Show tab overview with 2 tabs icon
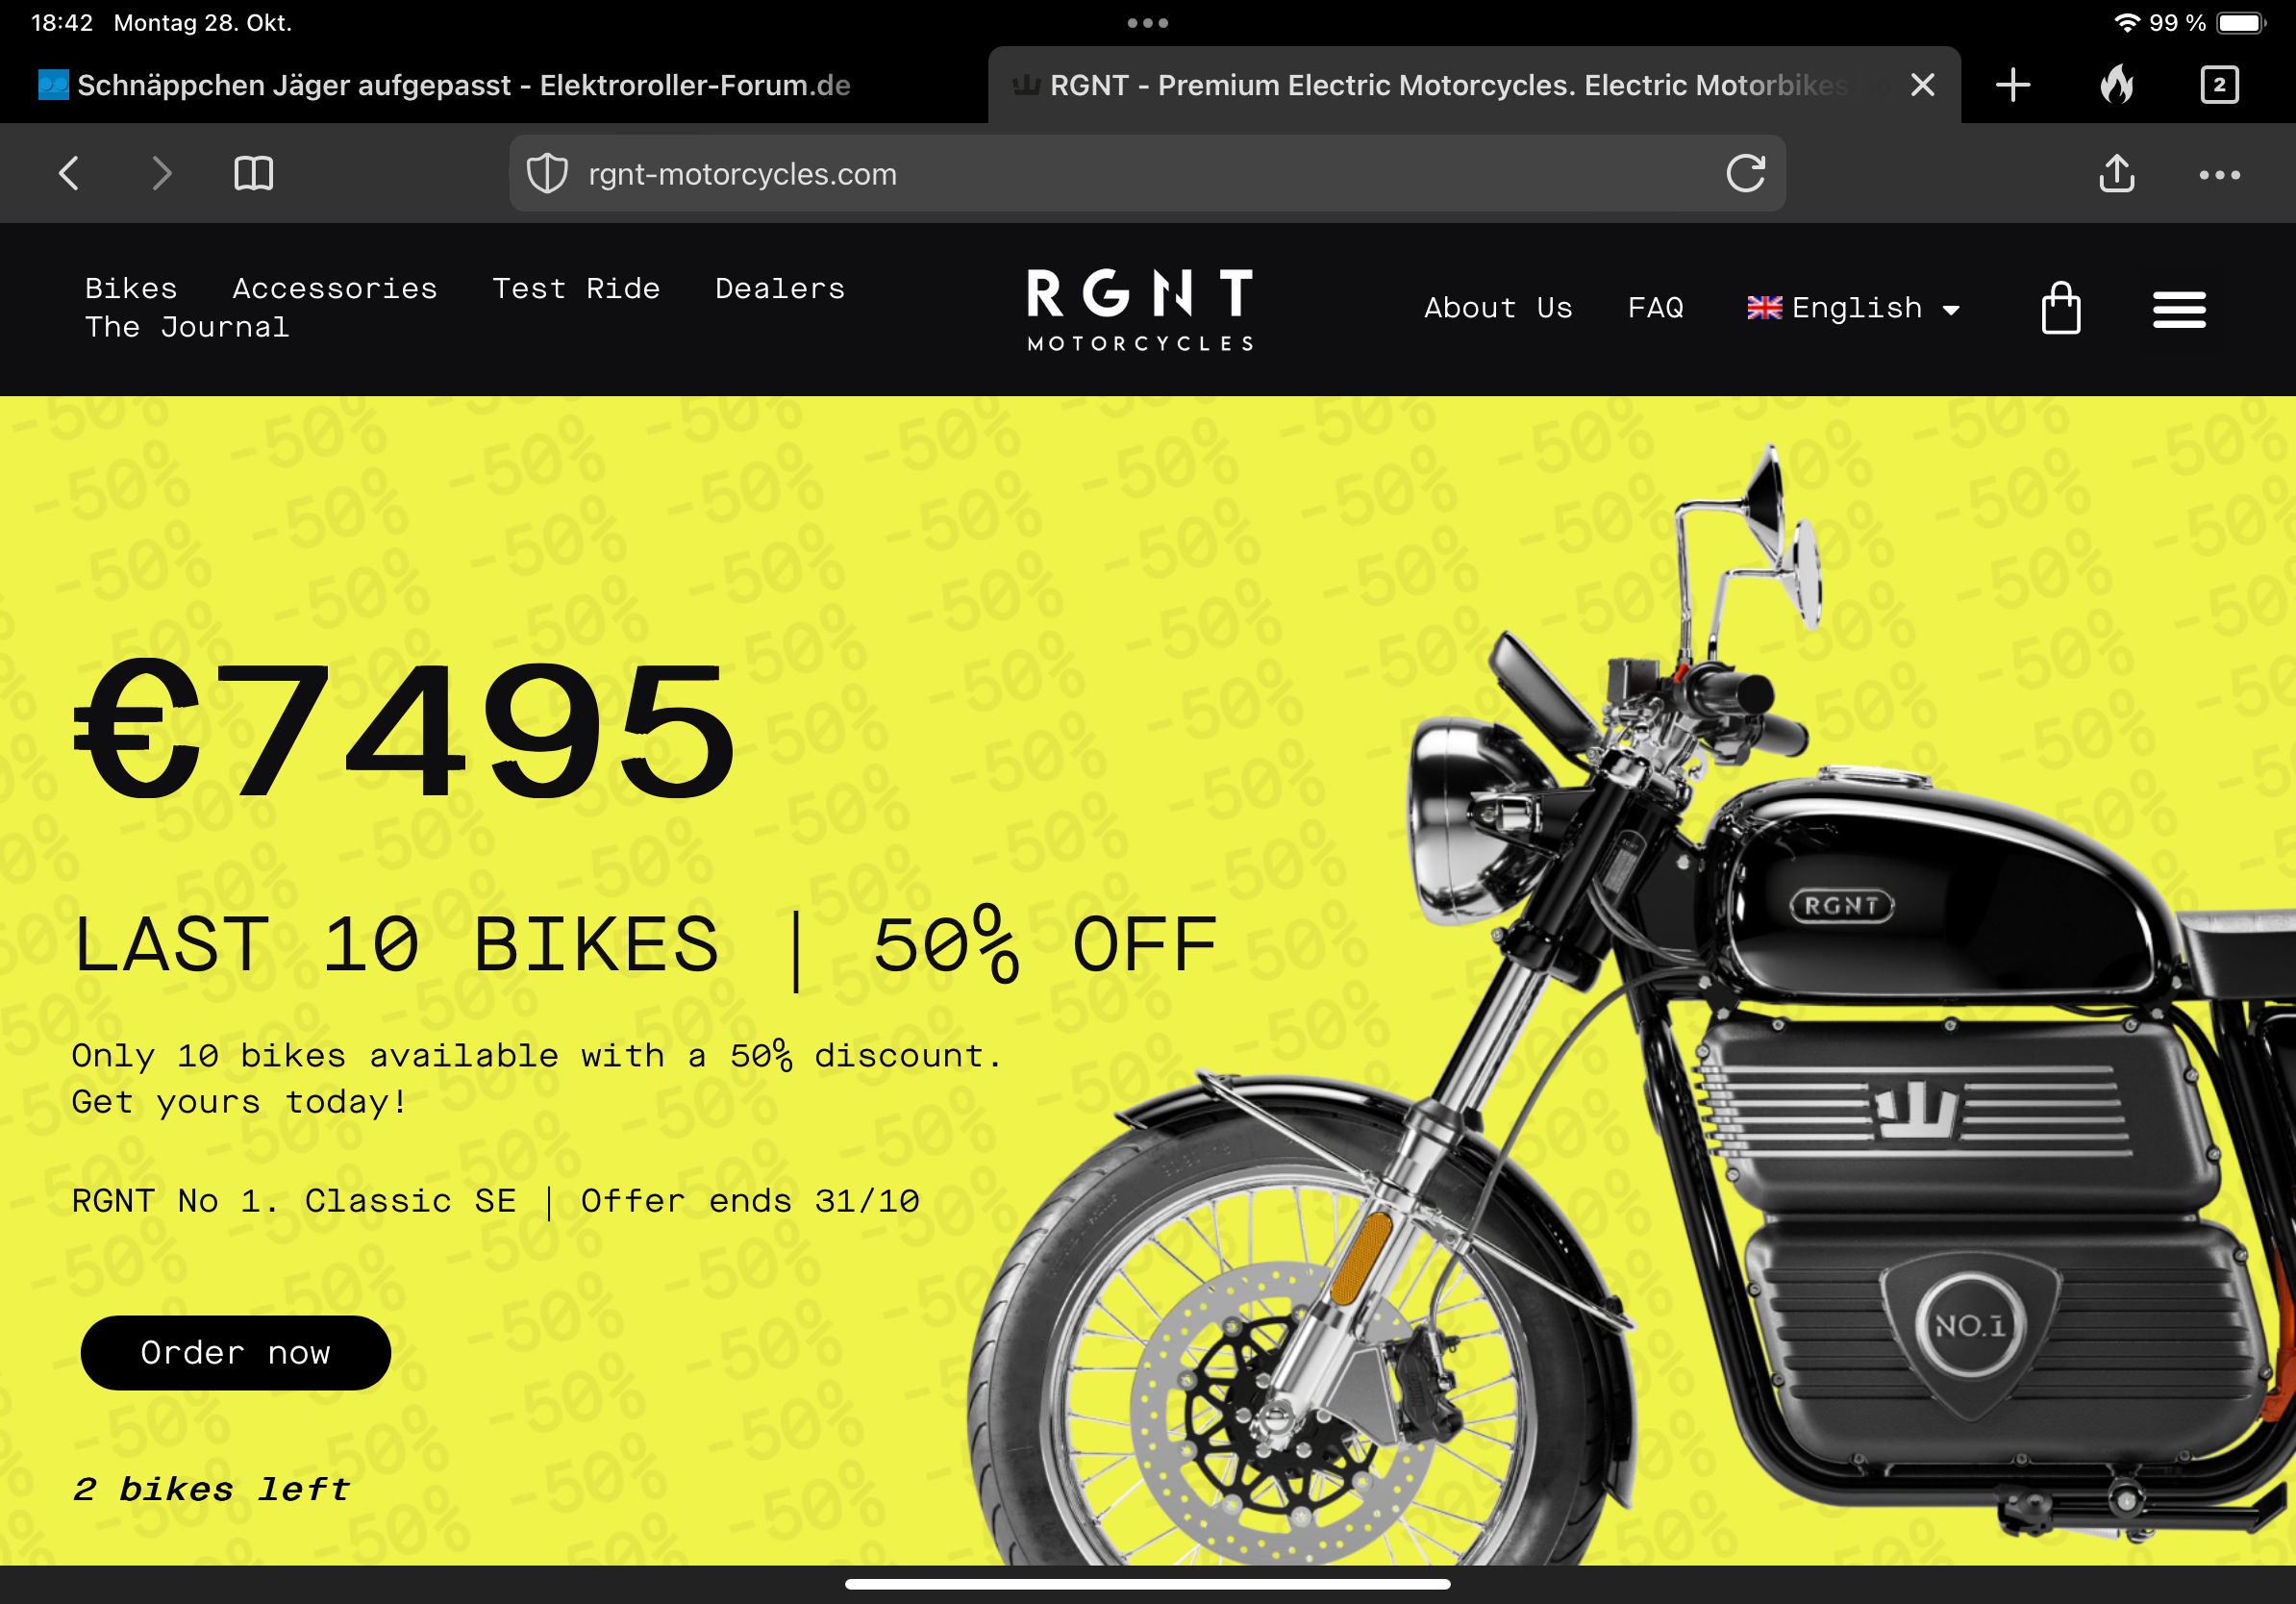The image size is (2296, 1604). point(2219,85)
